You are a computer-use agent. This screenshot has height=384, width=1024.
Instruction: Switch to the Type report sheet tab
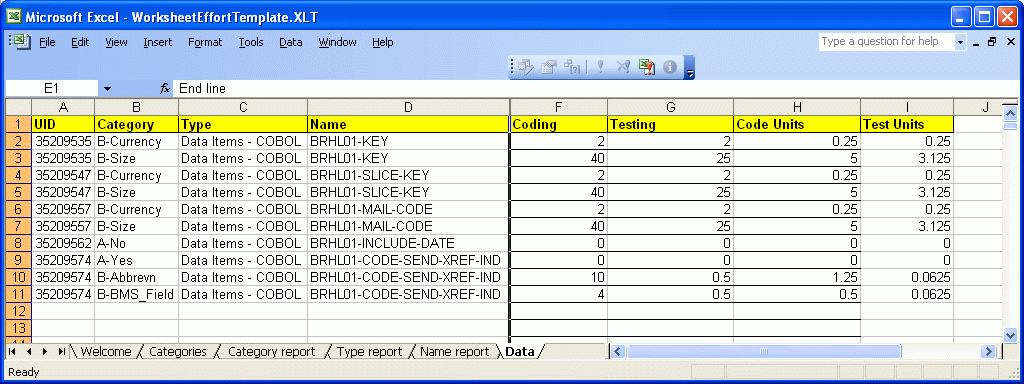[370, 351]
